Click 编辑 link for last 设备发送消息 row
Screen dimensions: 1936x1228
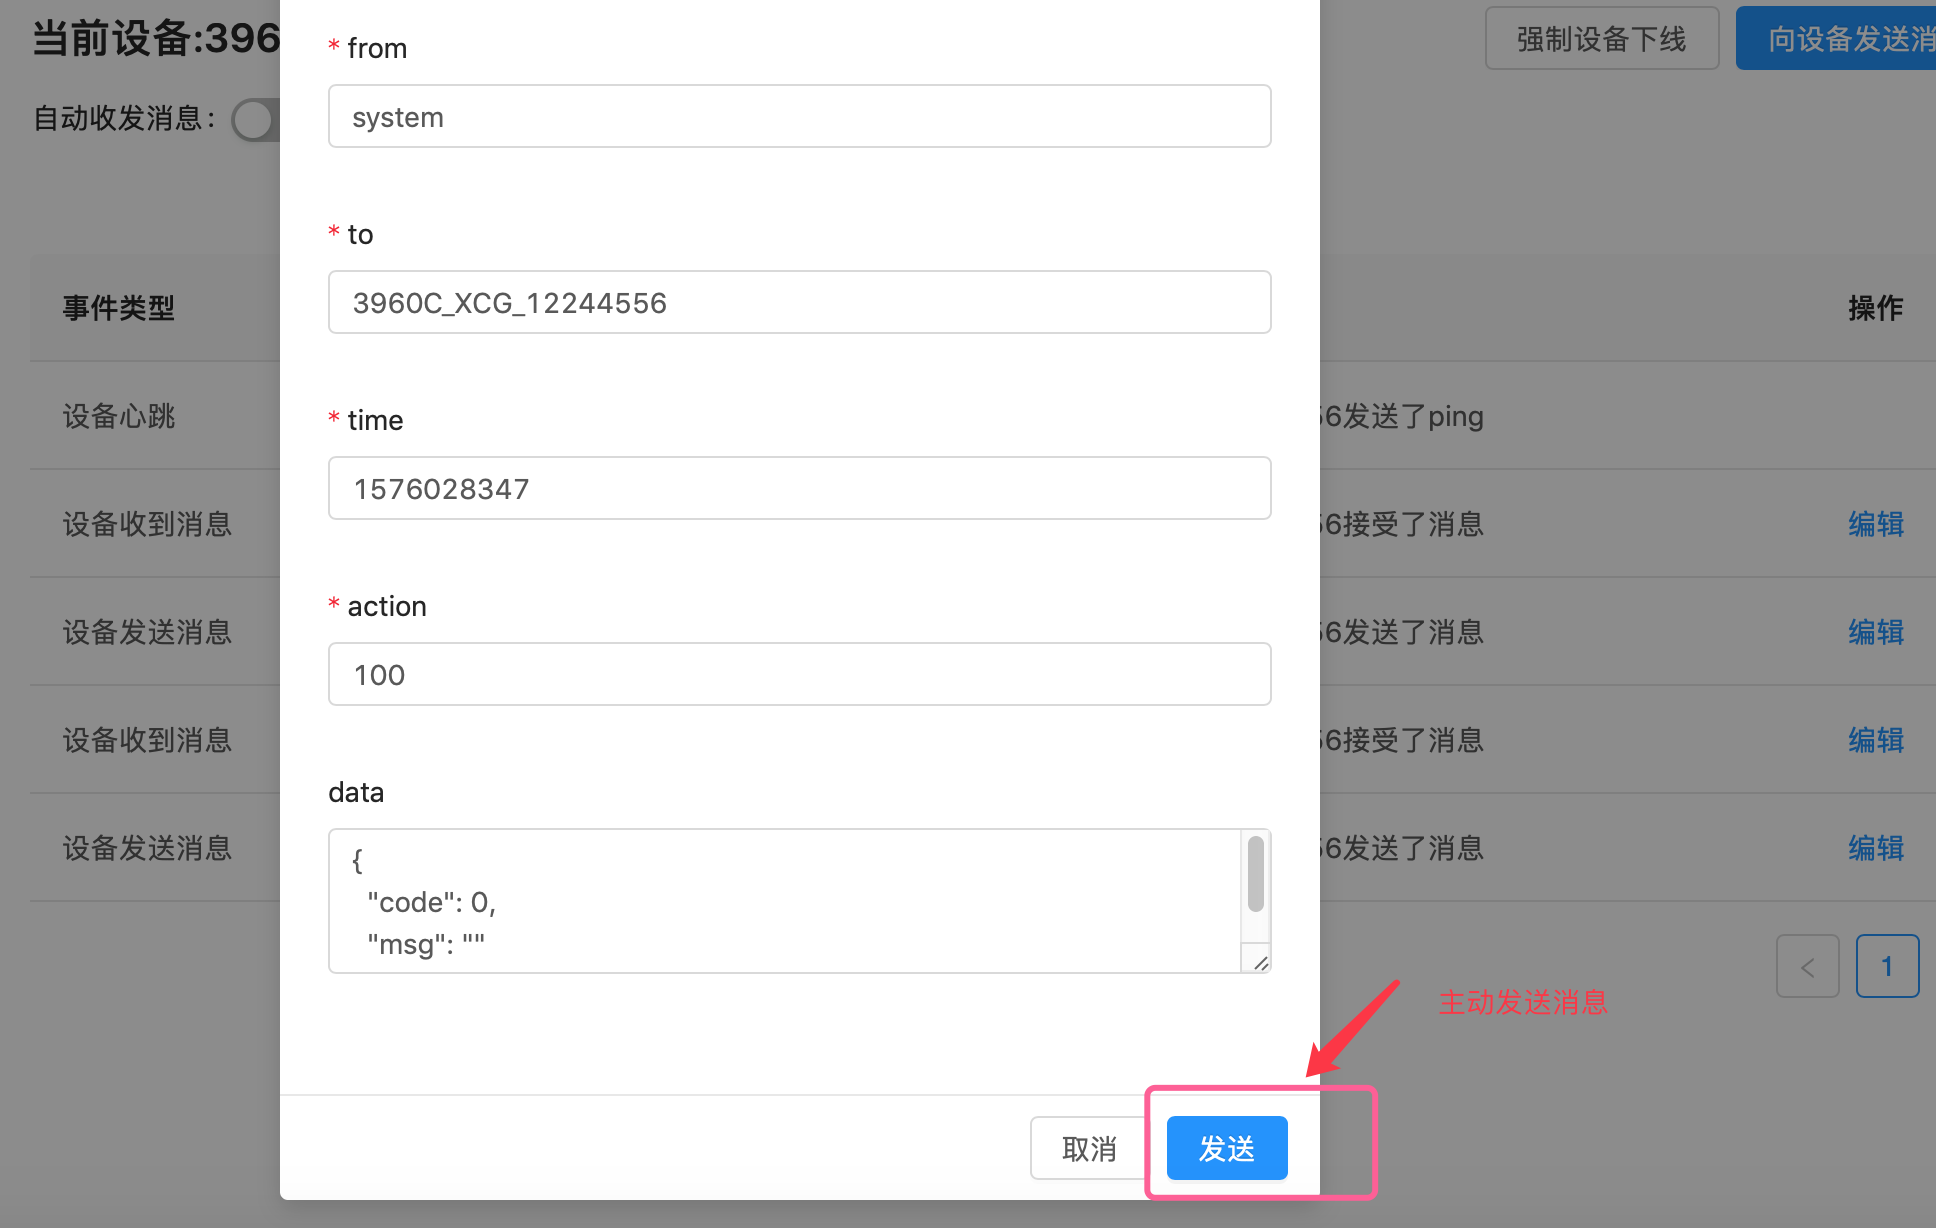pos(1875,848)
